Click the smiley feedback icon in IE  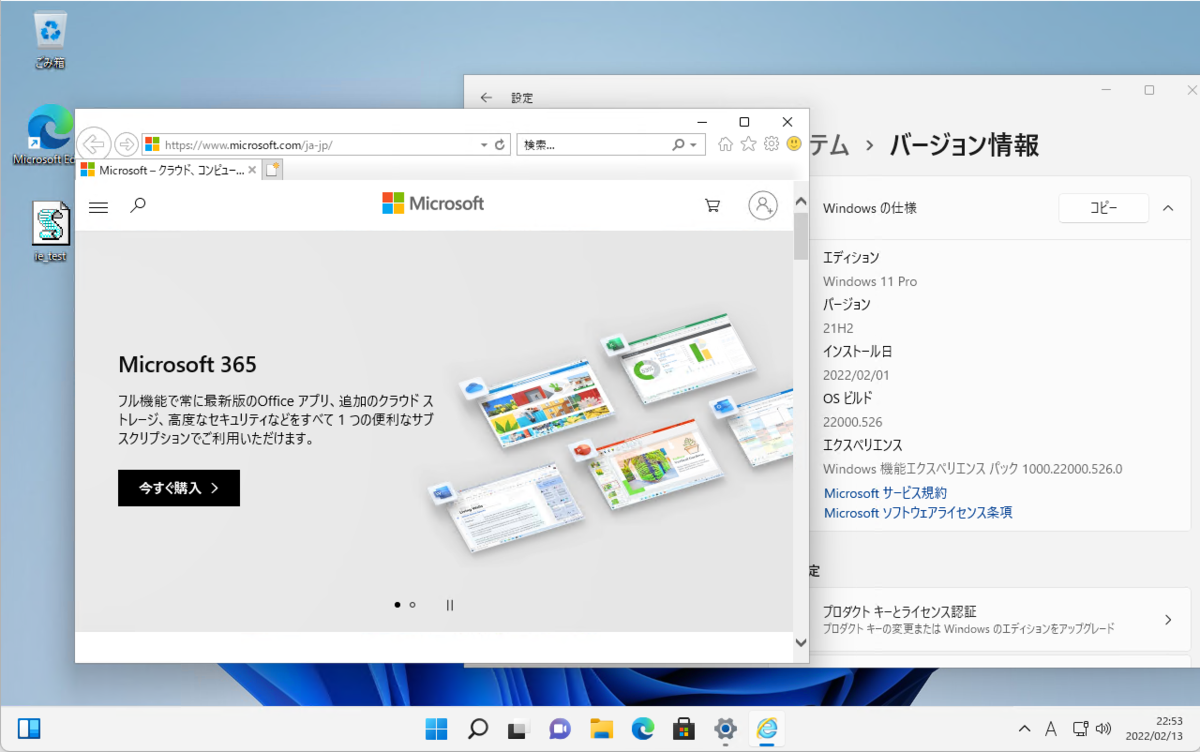tap(794, 144)
